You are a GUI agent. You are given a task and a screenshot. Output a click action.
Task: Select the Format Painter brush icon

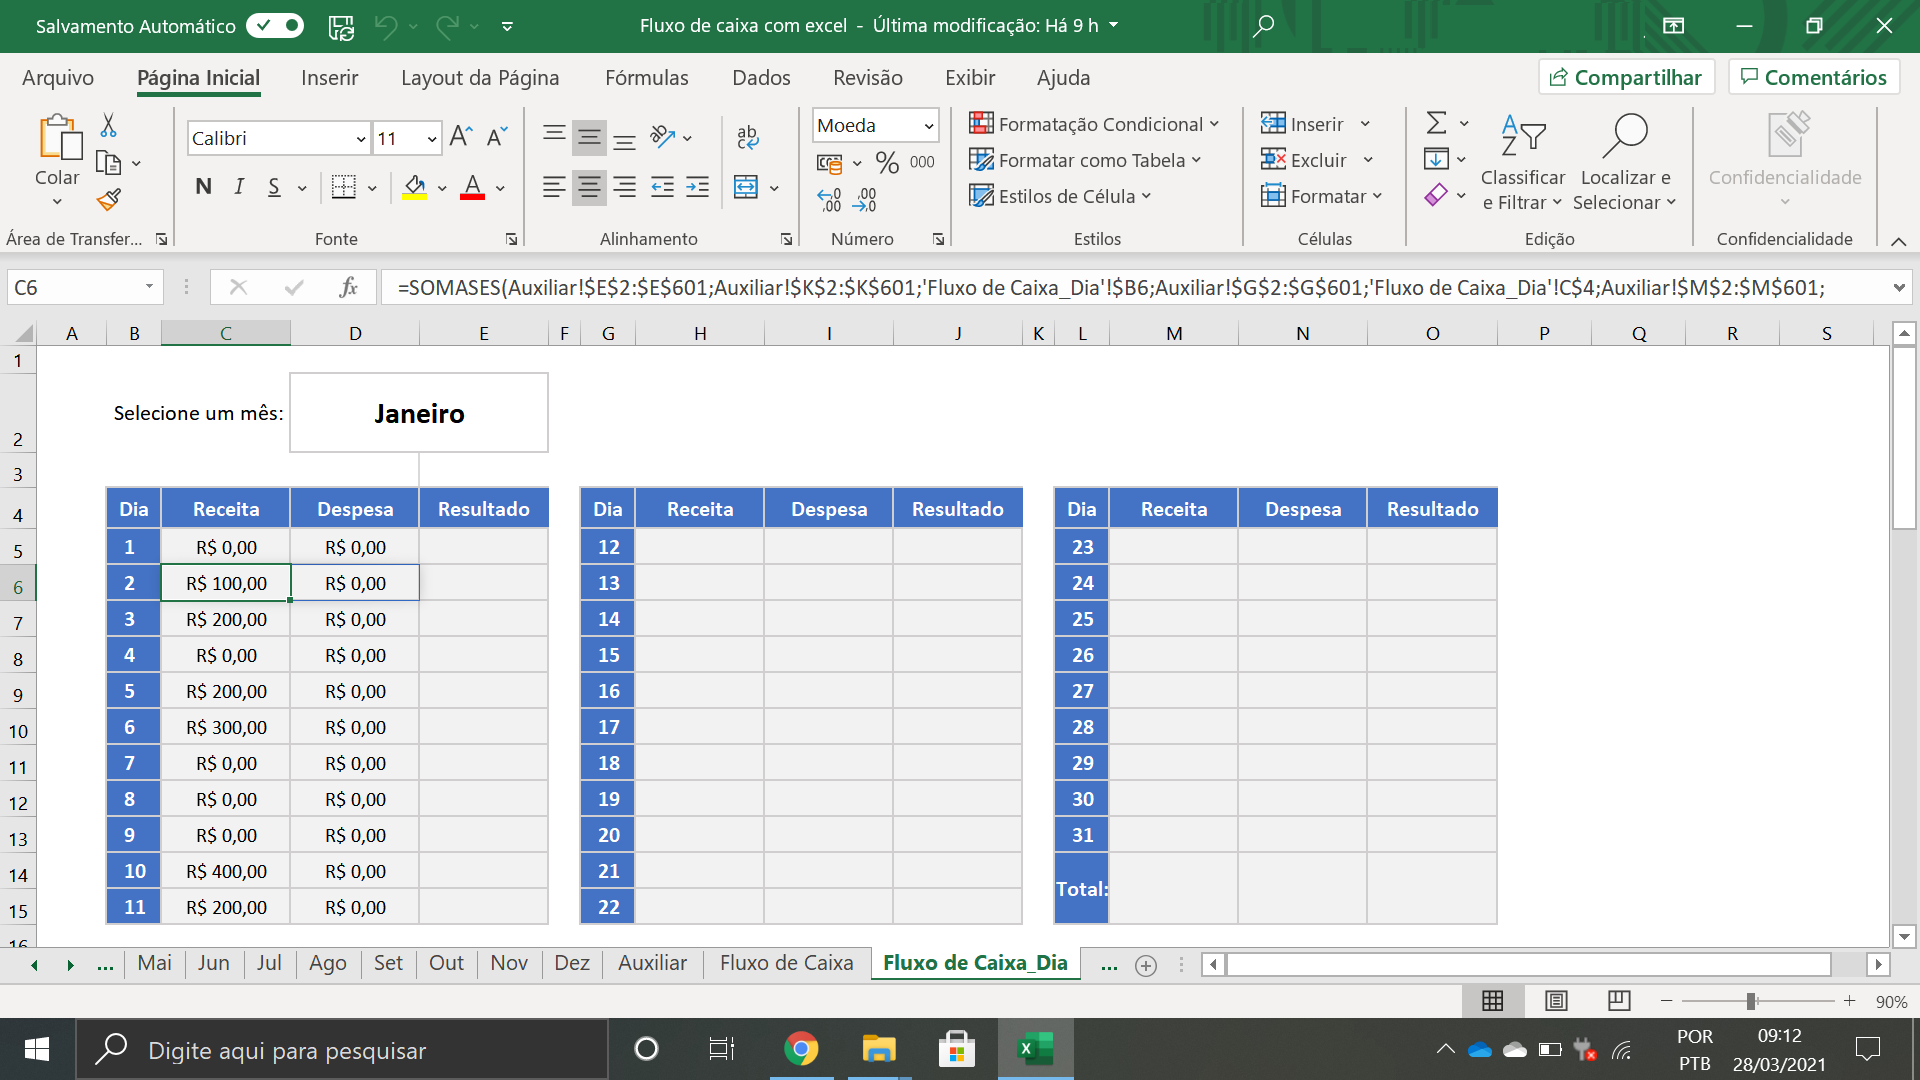click(x=109, y=200)
